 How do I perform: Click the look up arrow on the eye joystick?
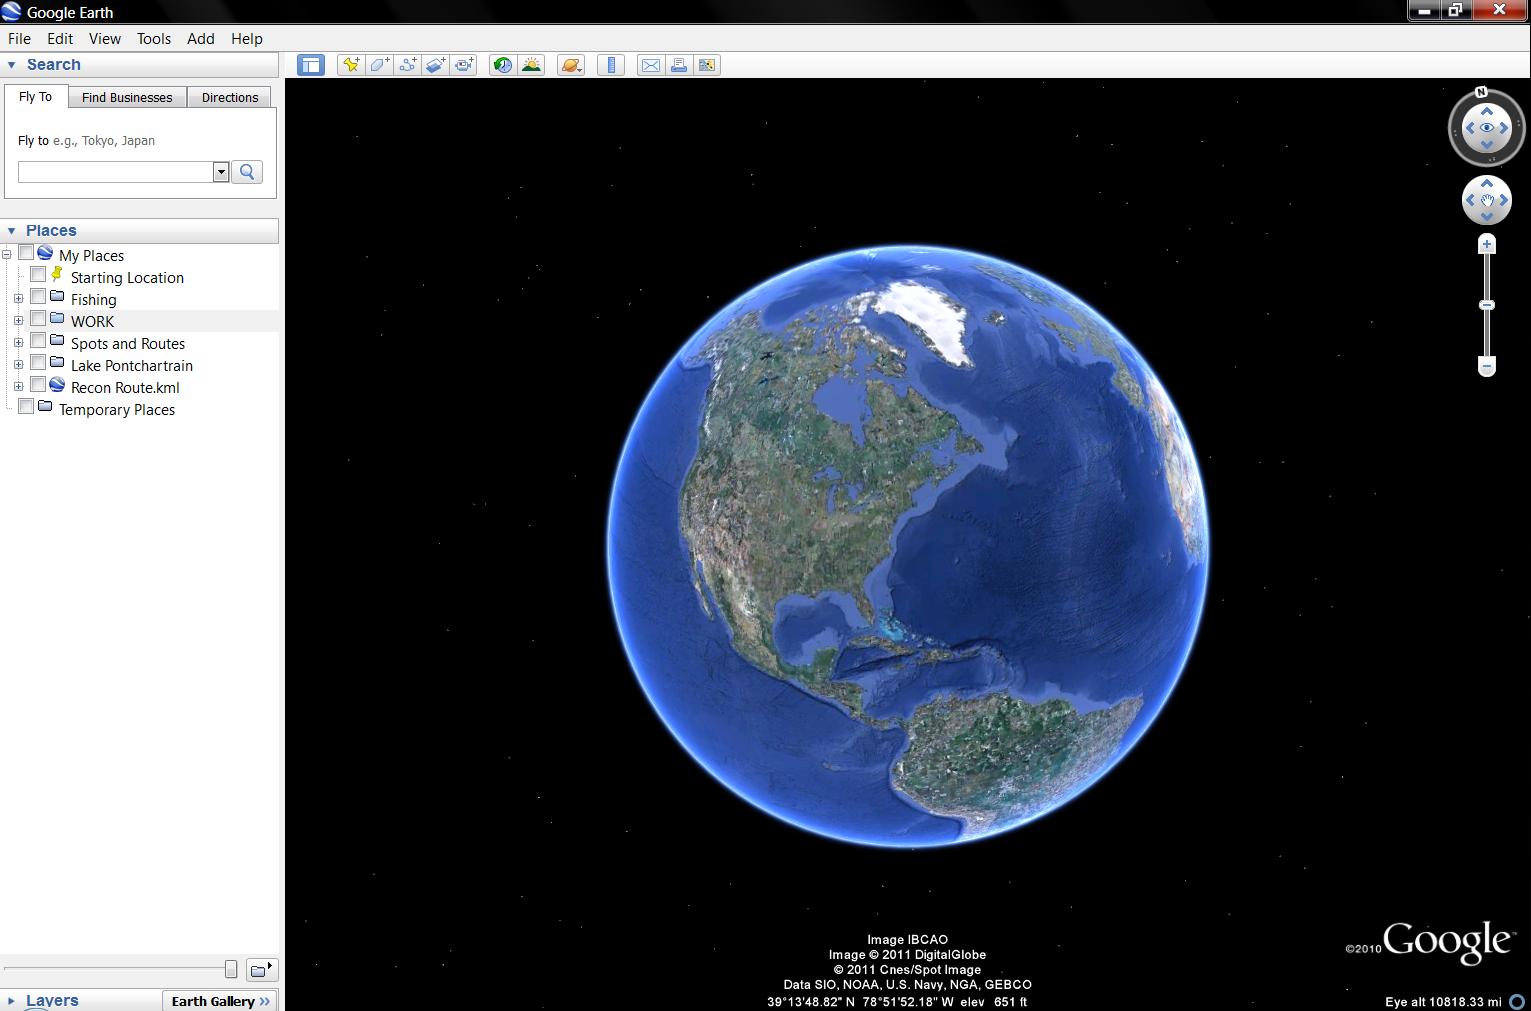click(x=1487, y=112)
